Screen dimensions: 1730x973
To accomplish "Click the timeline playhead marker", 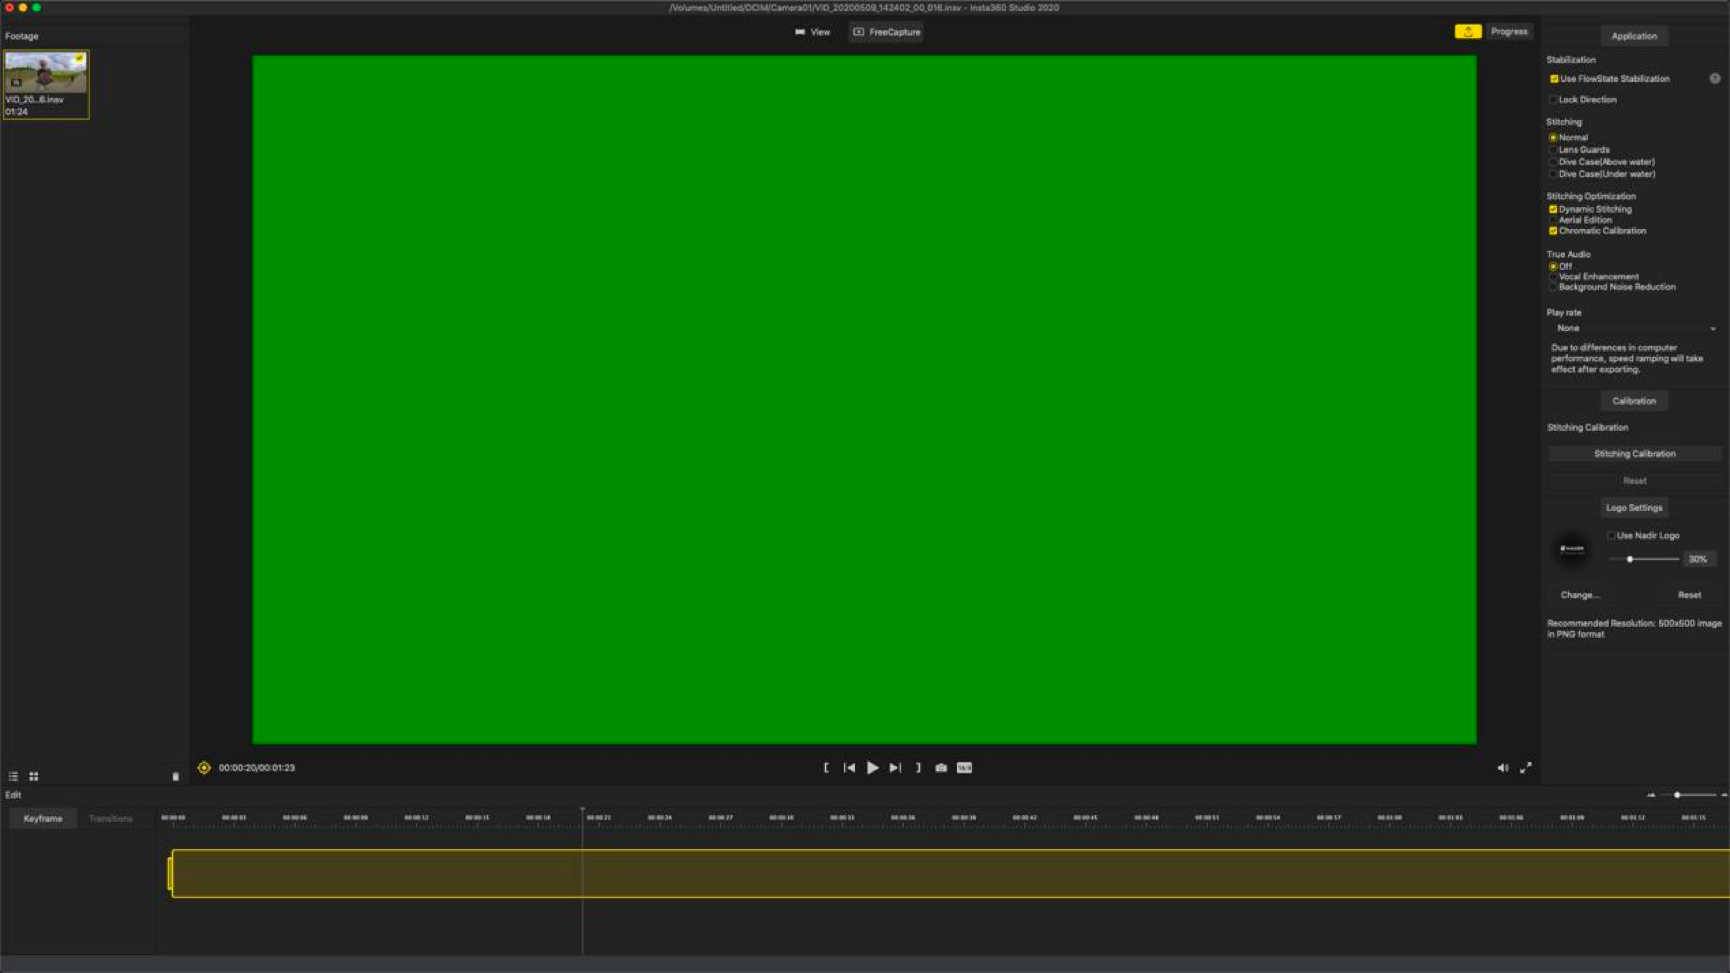I will [582, 810].
